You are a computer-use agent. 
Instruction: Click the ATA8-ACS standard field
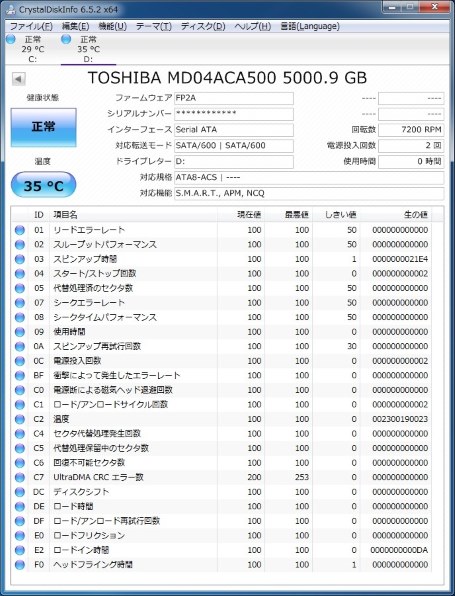(309, 178)
